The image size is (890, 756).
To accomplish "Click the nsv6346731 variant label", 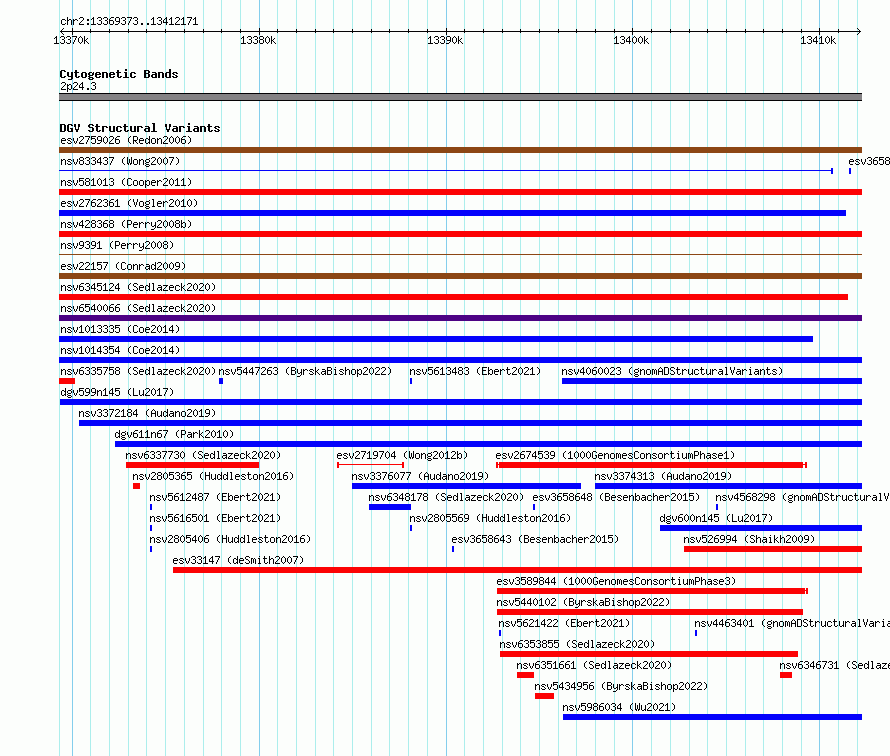I will tap(834, 665).
